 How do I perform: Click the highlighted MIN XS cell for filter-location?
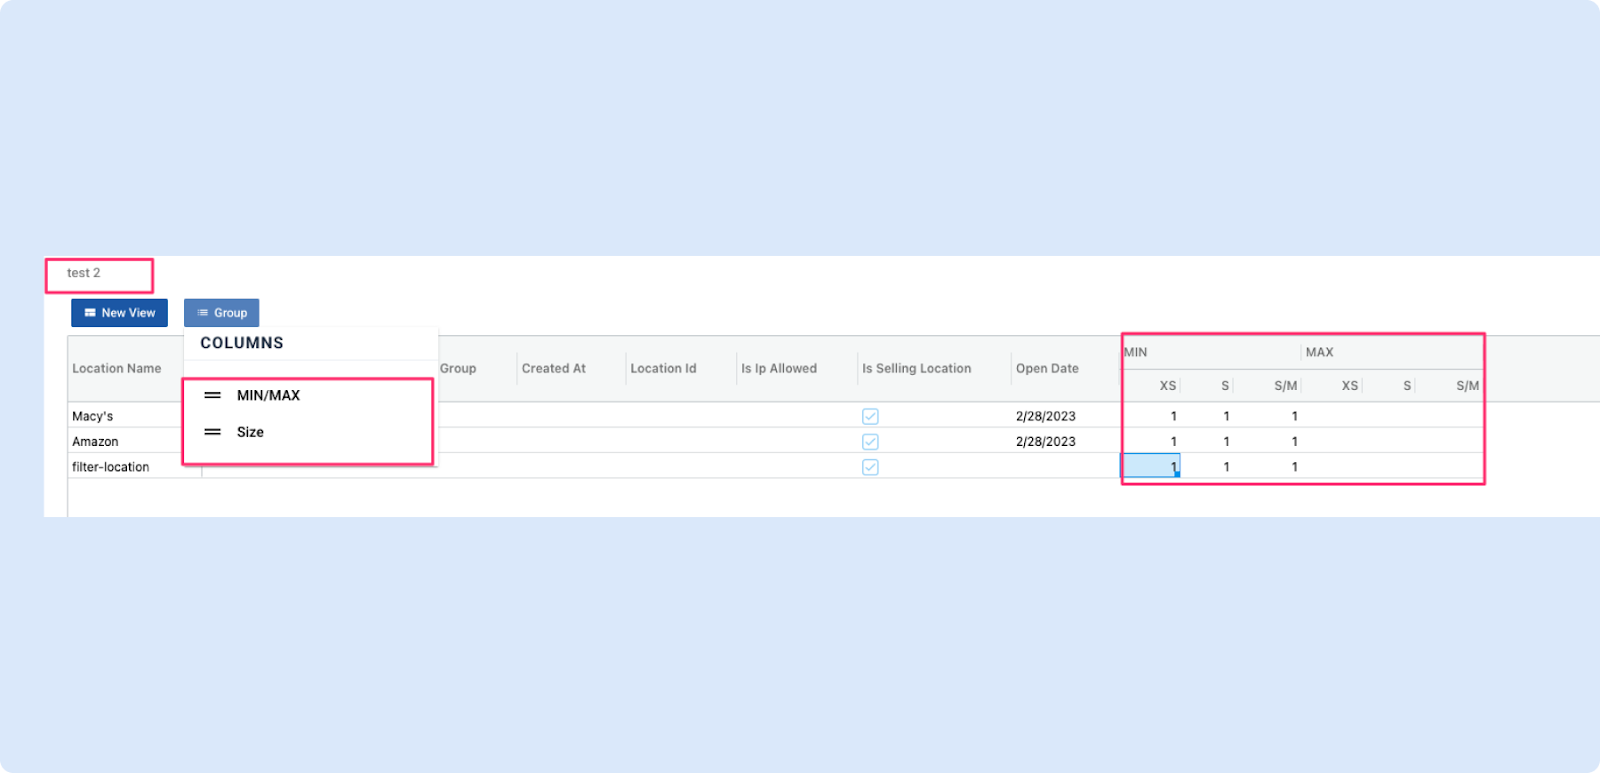[x=1150, y=466]
